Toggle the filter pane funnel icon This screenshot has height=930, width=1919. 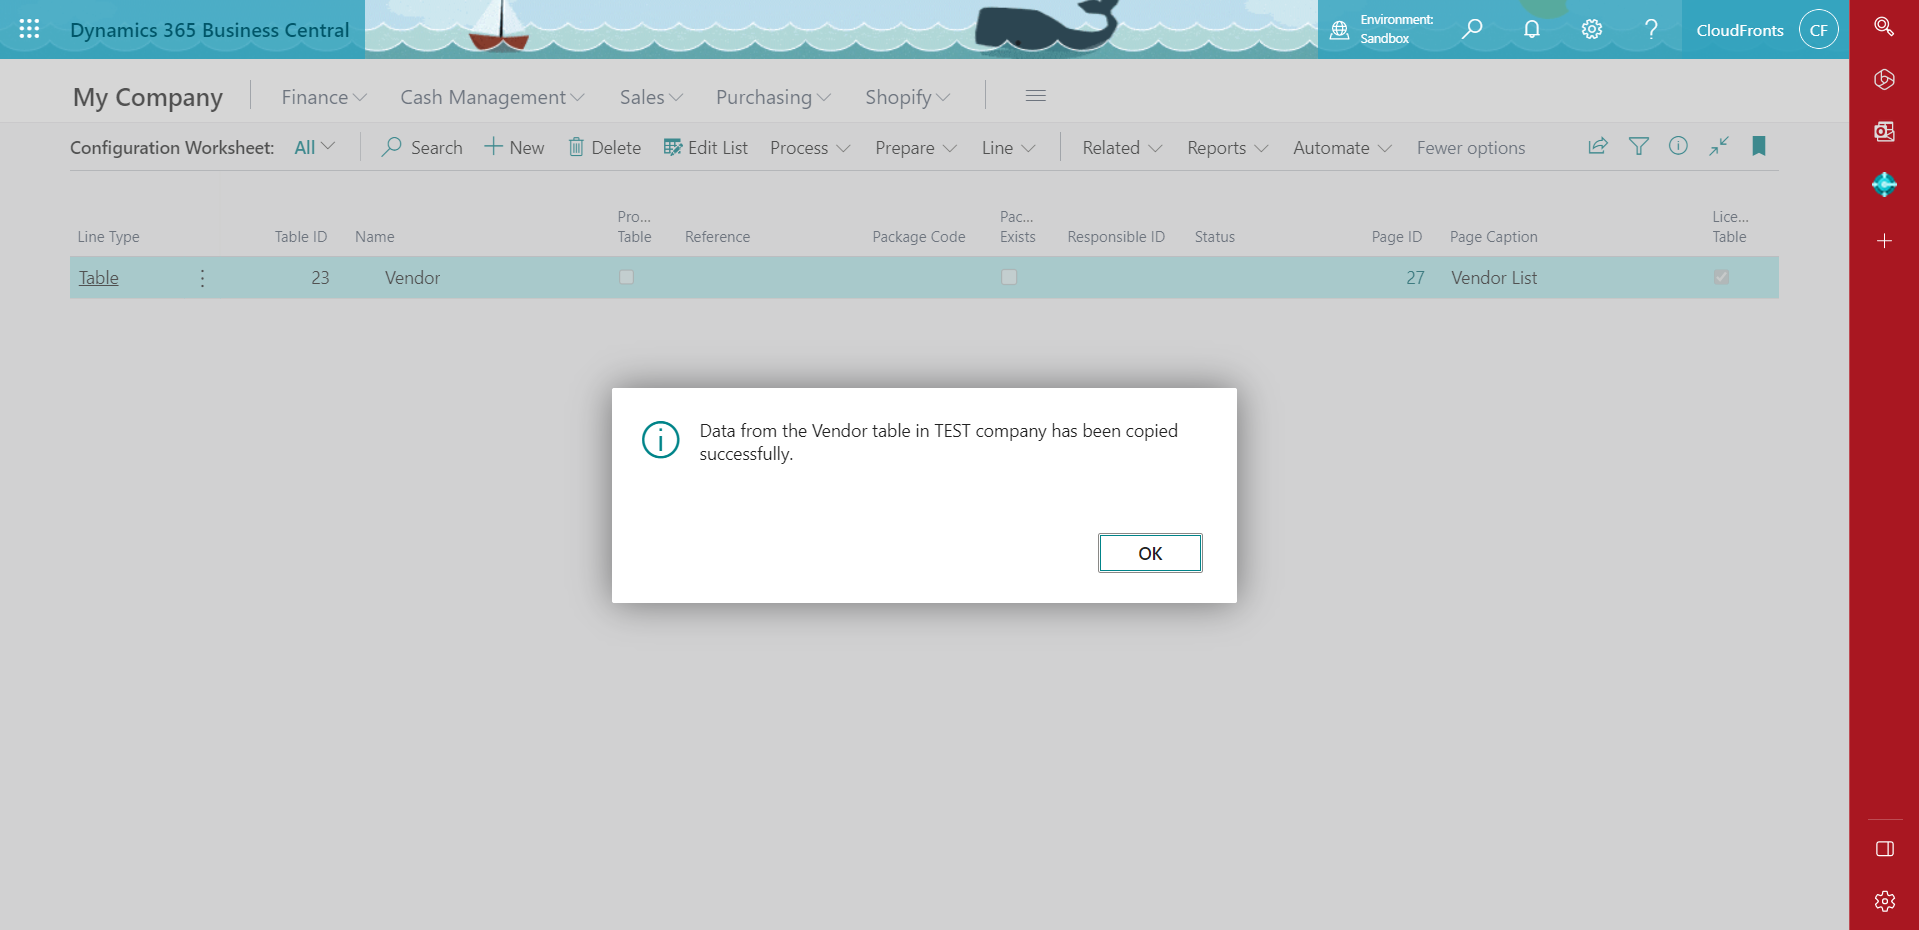1638,146
